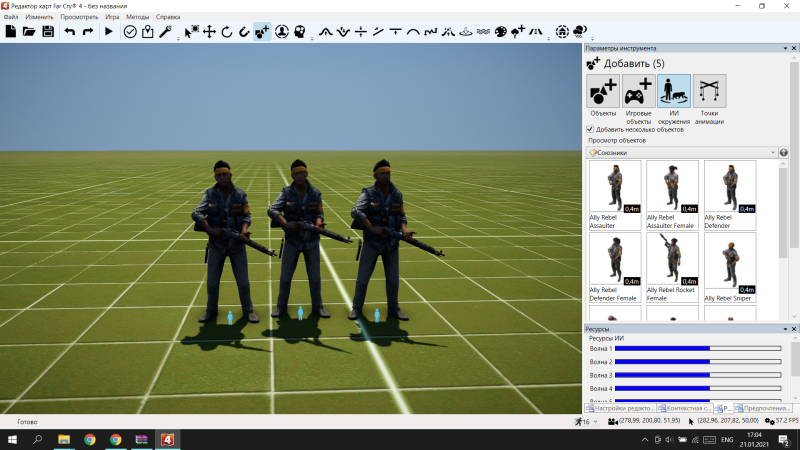The width and height of the screenshot is (800, 450).
Task: Choose the ИИ окружения category button
Action: tap(674, 91)
